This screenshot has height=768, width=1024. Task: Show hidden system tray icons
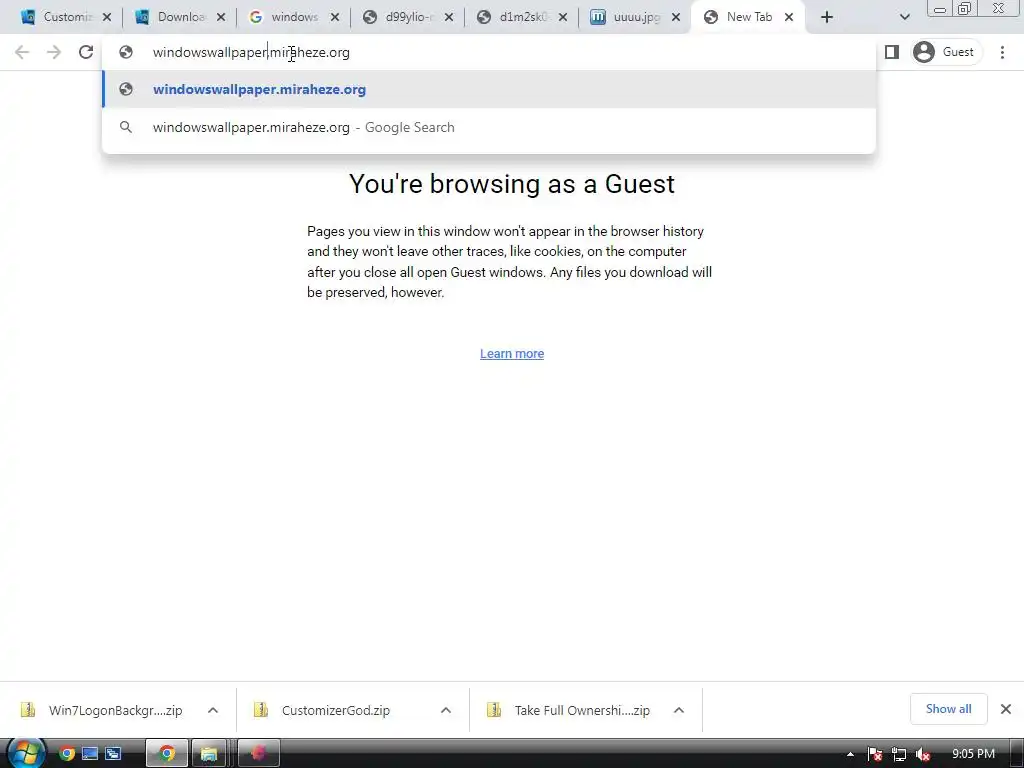(x=850, y=755)
